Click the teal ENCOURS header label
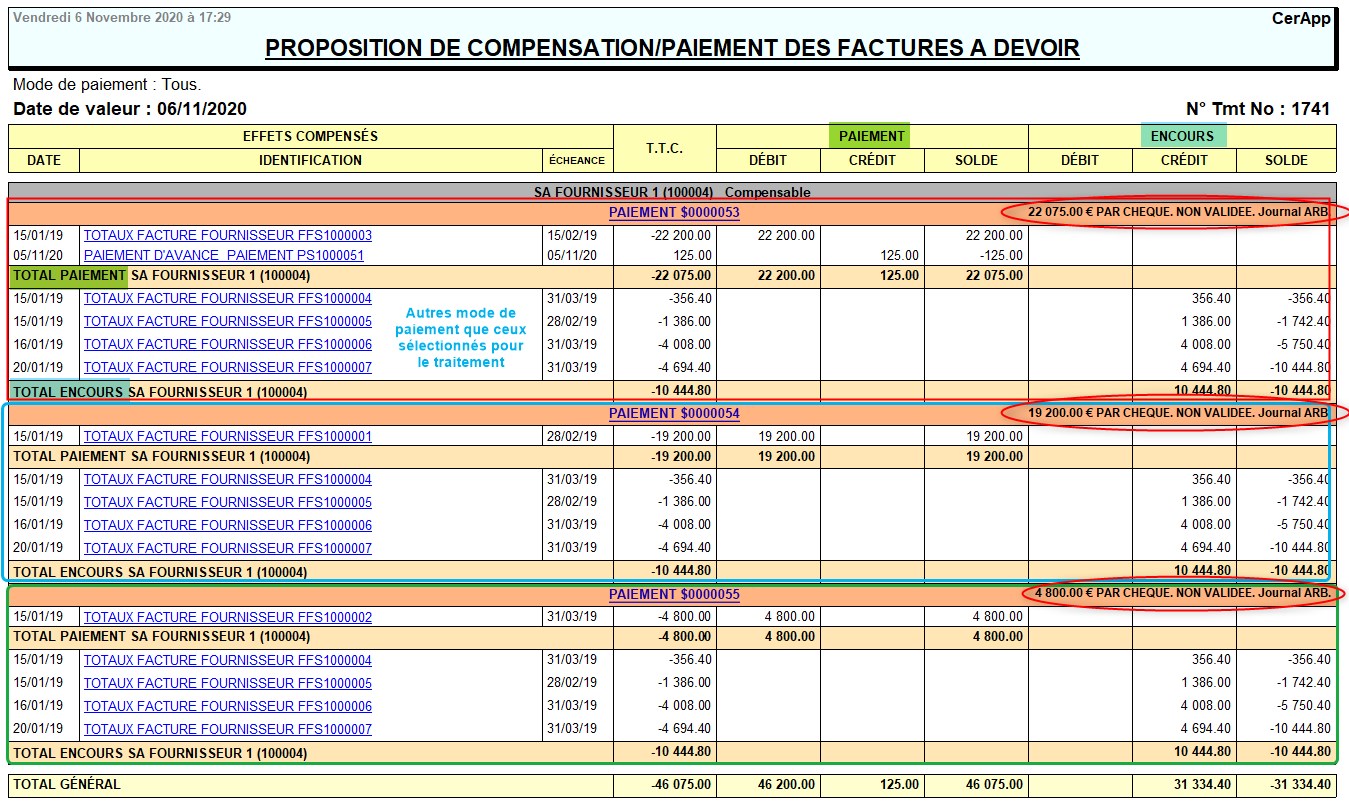 (1182, 136)
